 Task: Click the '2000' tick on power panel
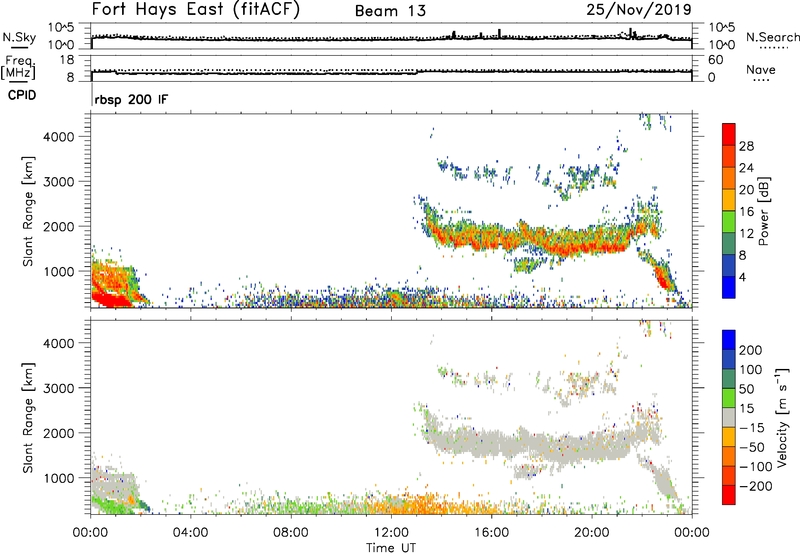(x=58, y=226)
